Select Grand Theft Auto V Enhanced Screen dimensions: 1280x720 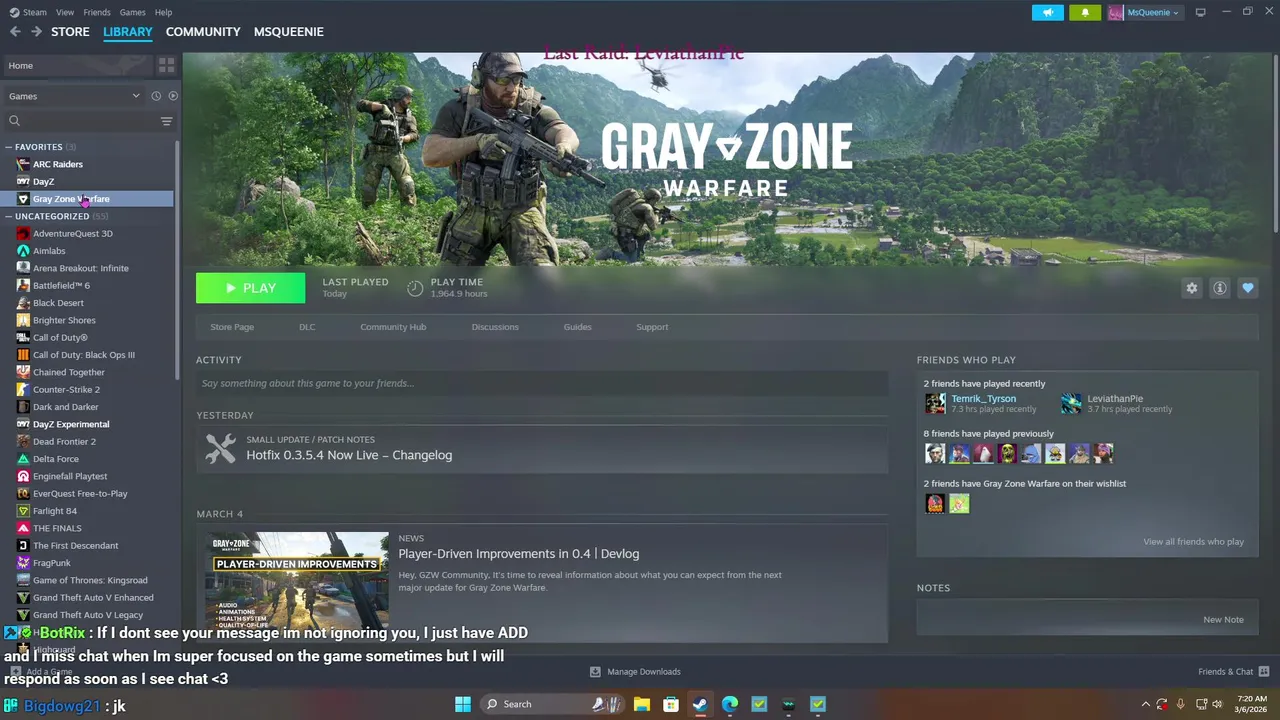pos(93,598)
